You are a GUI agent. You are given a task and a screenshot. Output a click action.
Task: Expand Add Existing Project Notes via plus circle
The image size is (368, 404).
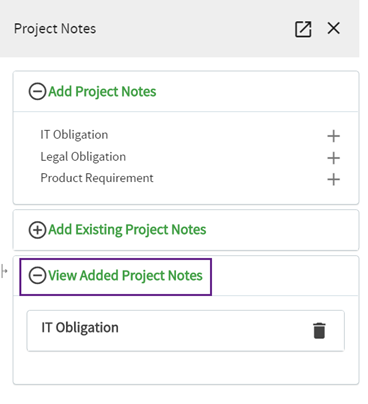pos(37,230)
